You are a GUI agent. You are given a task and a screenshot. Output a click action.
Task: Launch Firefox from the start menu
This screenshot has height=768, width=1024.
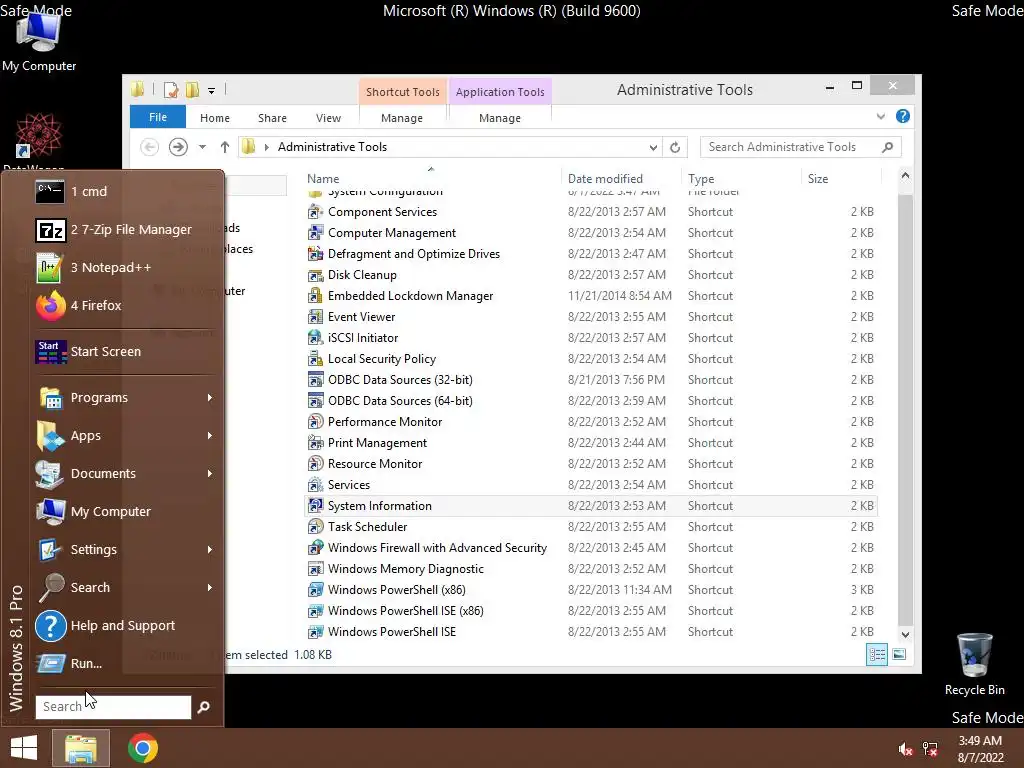click(x=124, y=305)
